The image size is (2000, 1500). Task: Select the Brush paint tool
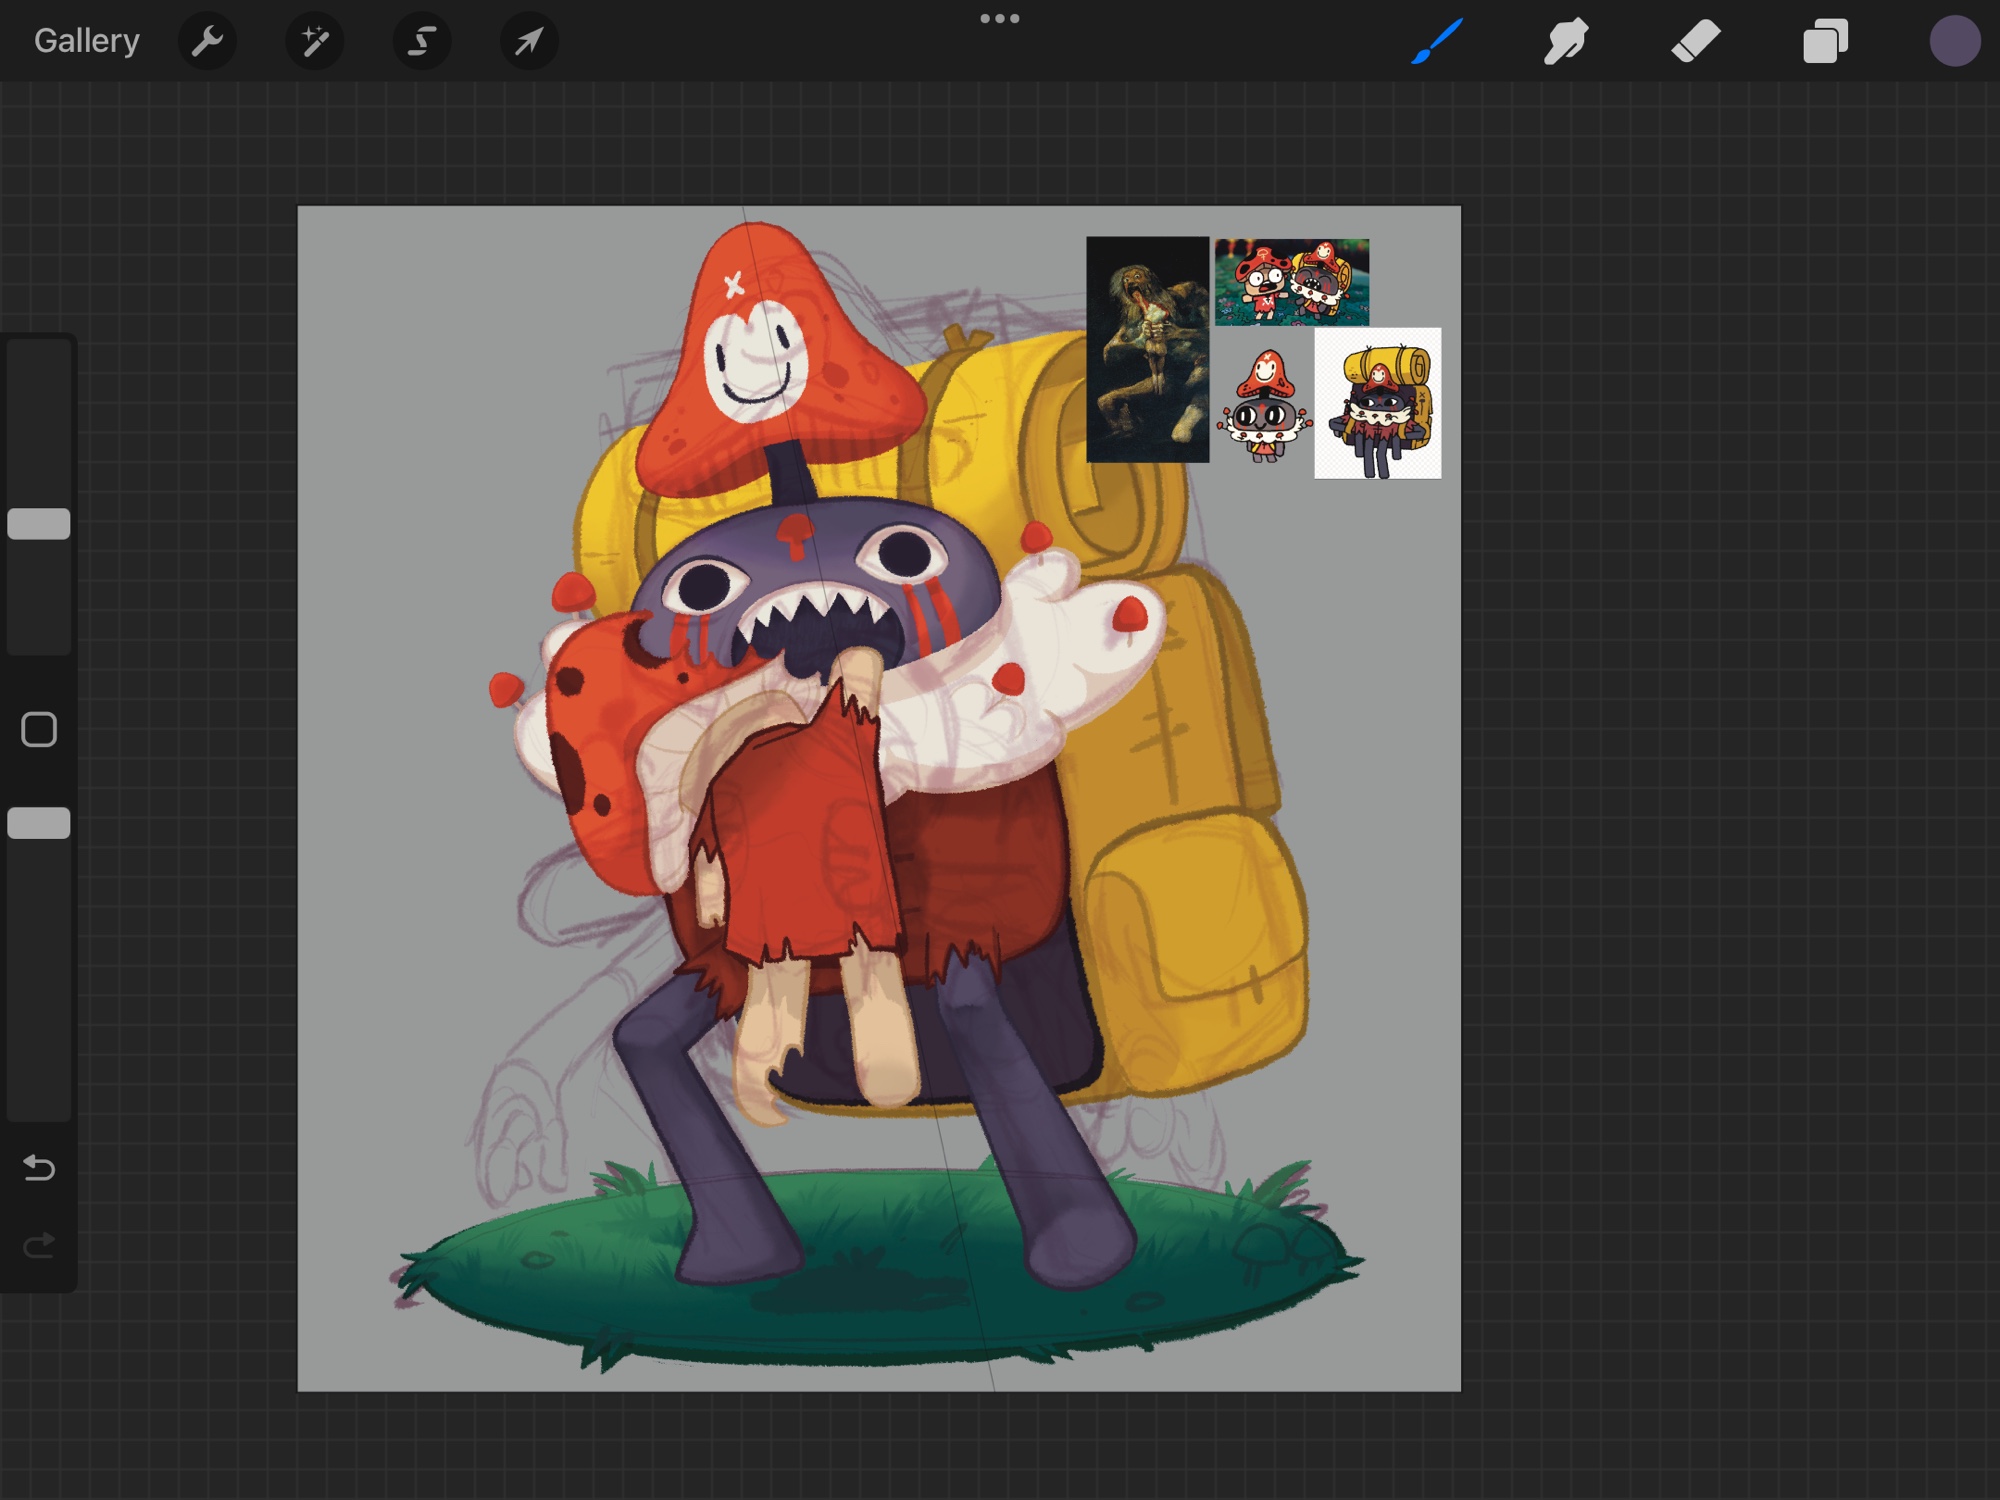1437,41
